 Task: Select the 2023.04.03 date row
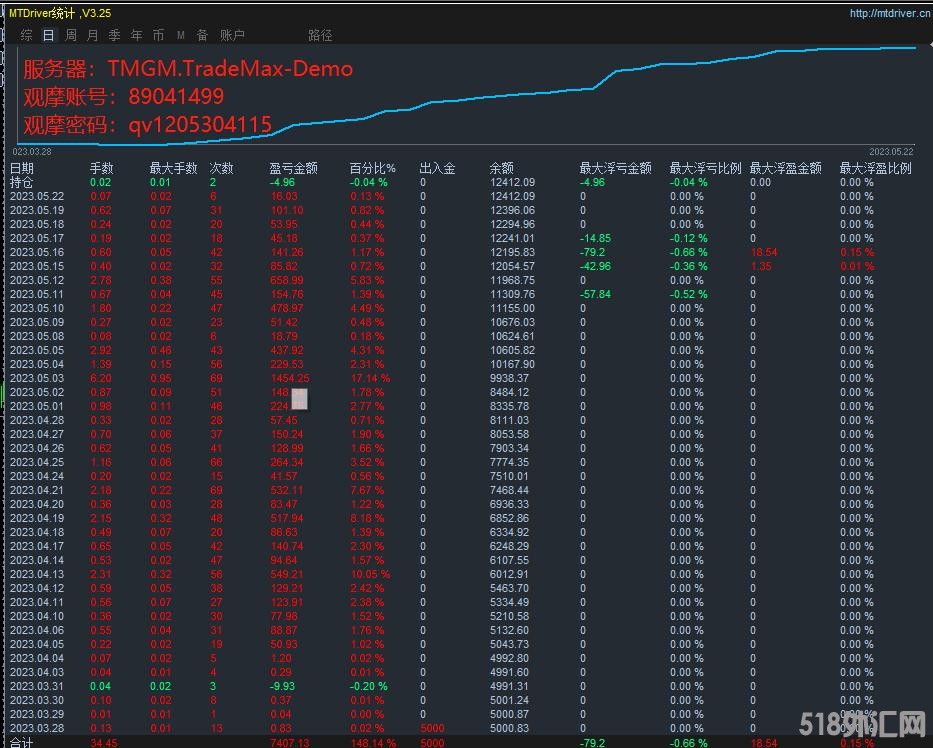click(x=37, y=672)
